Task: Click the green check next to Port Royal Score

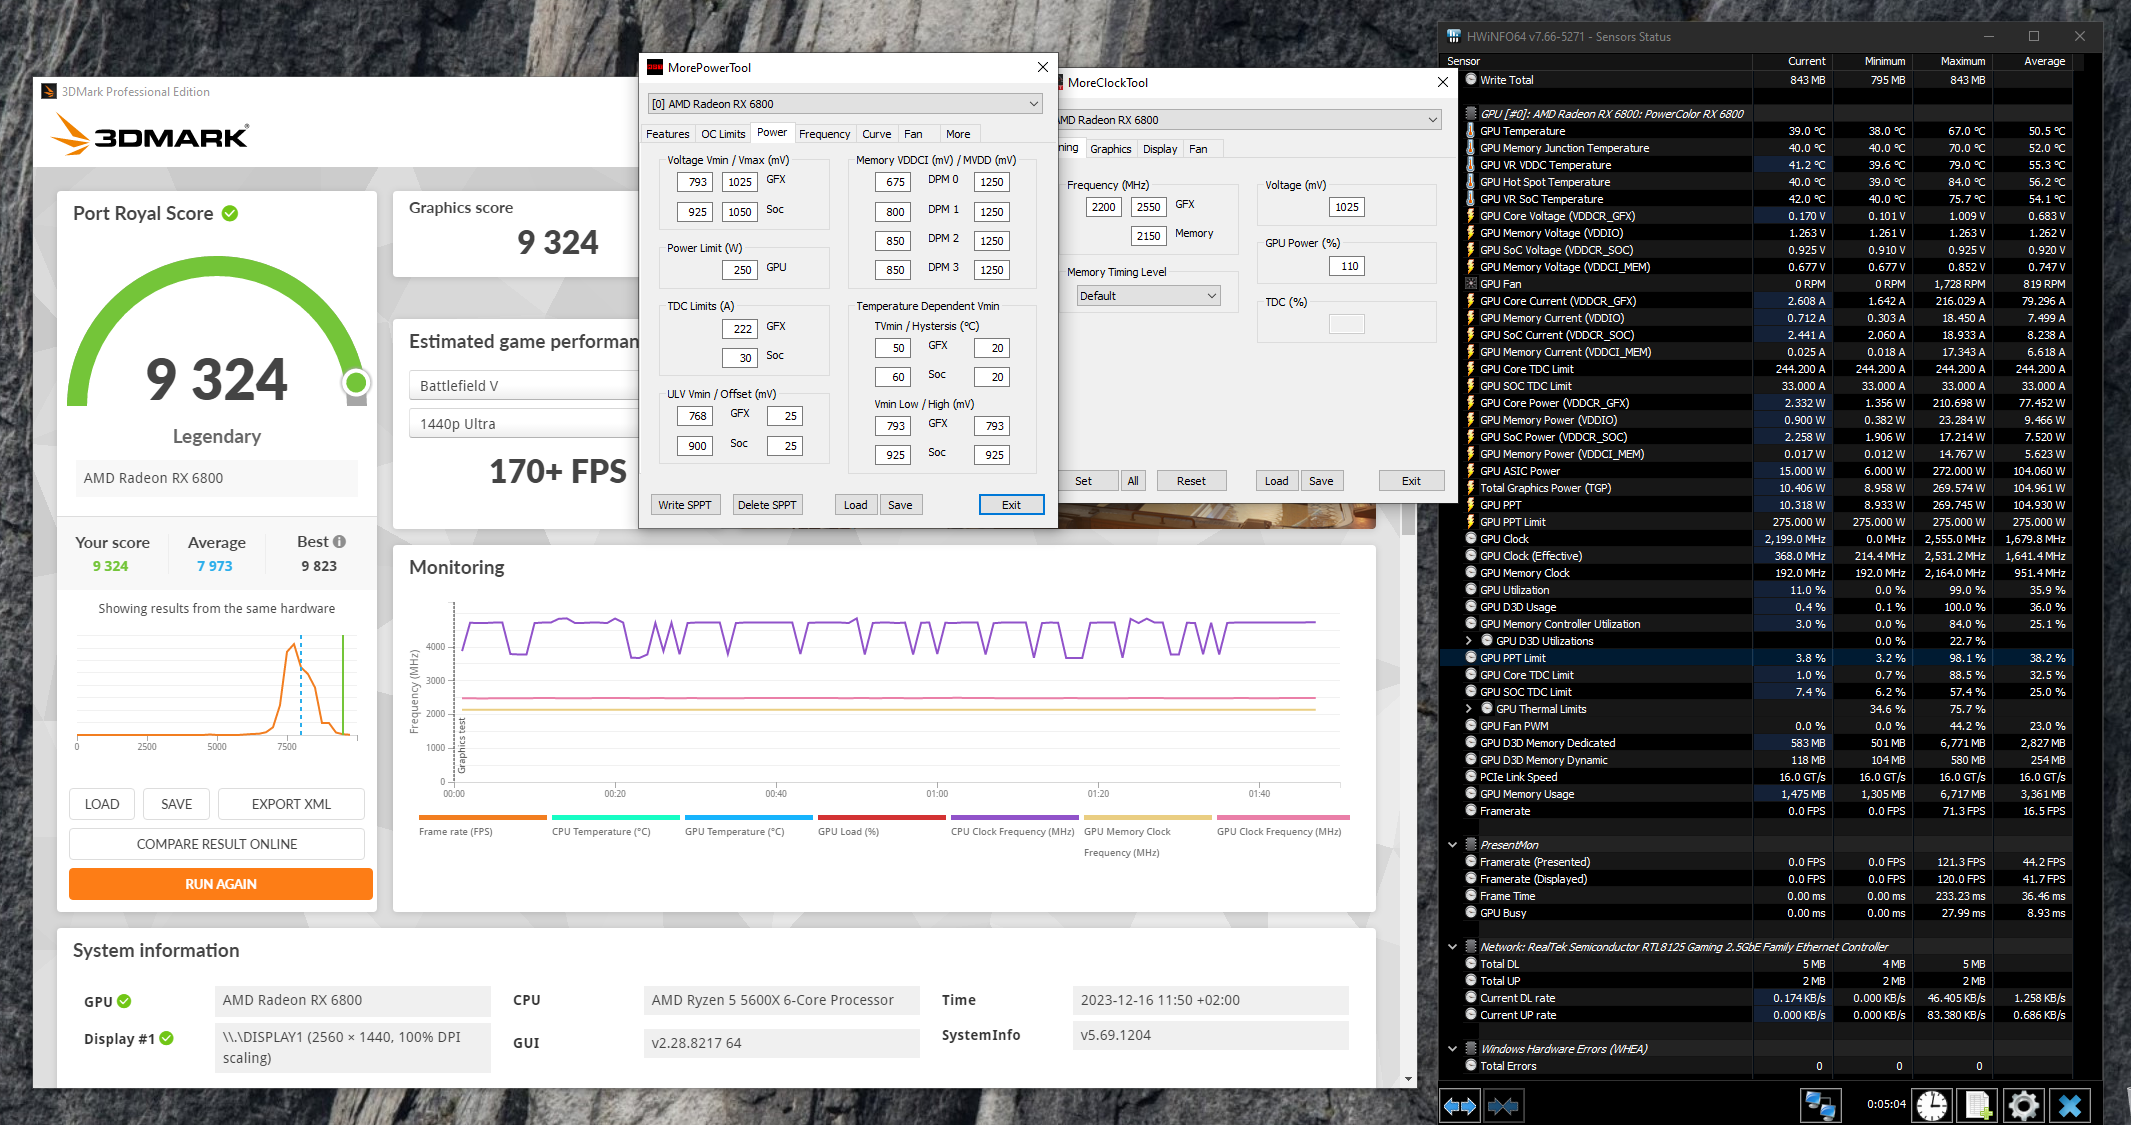Action: click(x=230, y=213)
